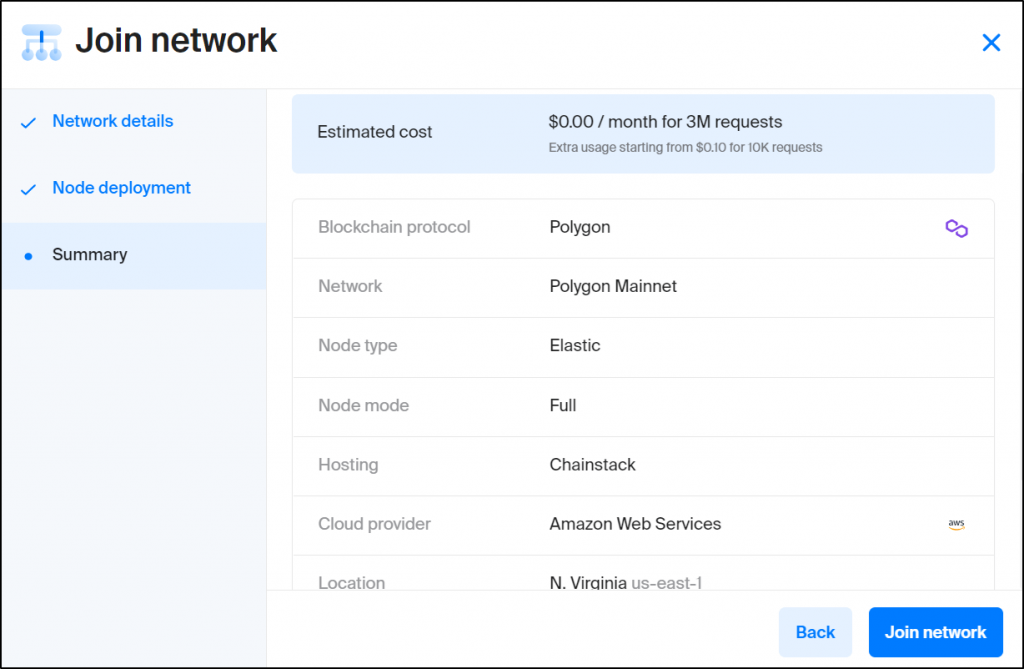Select the Polygon Mainnet value
Image resolution: width=1024 pixels, height=669 pixels.
coord(613,286)
